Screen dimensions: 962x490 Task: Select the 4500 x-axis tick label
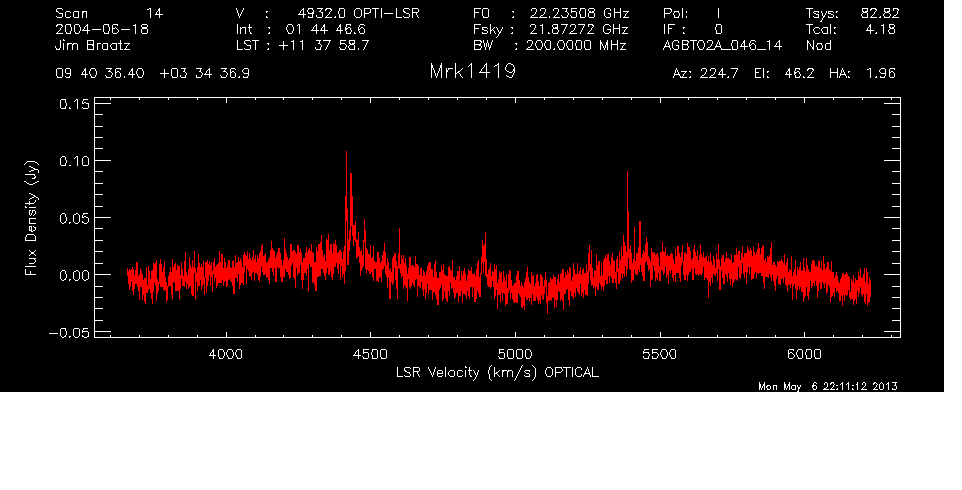point(370,354)
